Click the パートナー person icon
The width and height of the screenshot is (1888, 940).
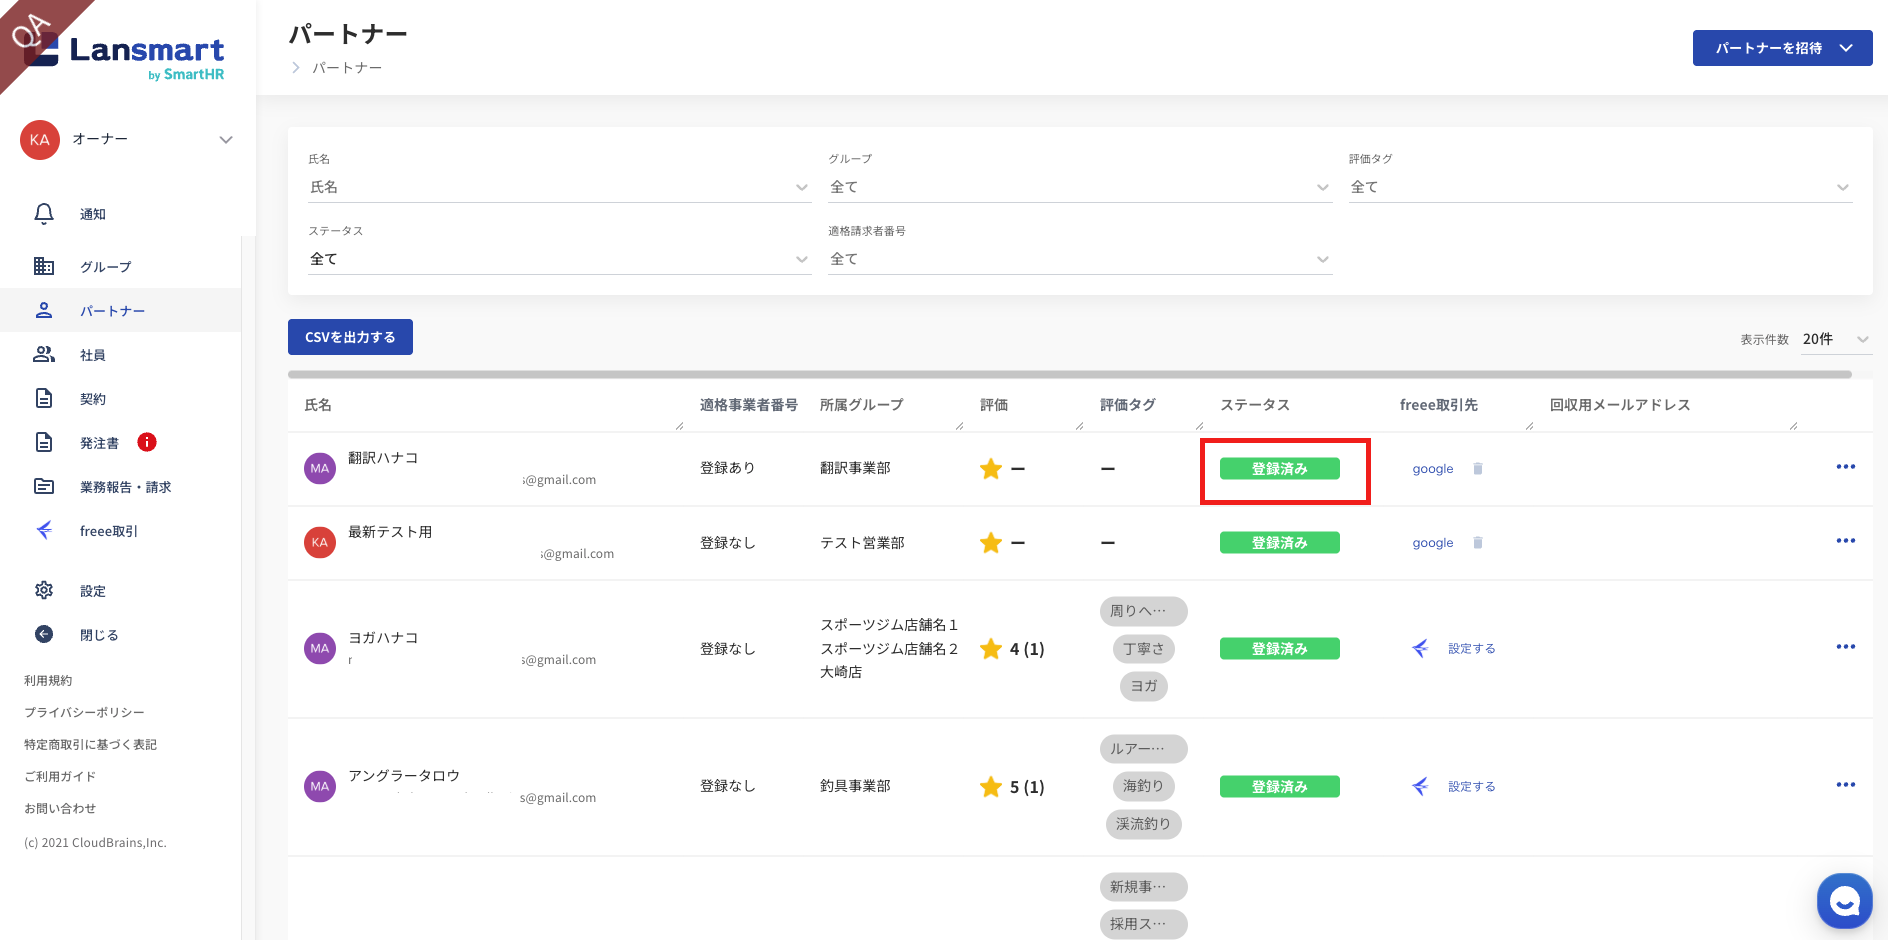44,310
